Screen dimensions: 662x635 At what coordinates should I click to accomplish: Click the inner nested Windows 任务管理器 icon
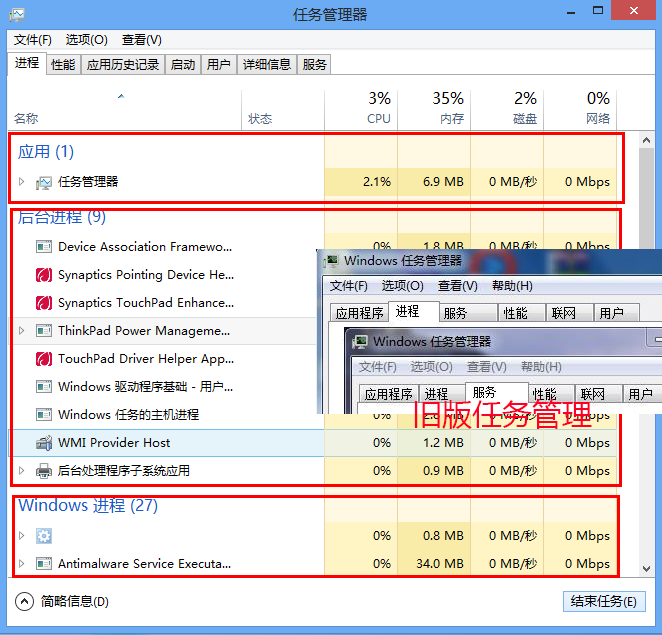point(360,341)
